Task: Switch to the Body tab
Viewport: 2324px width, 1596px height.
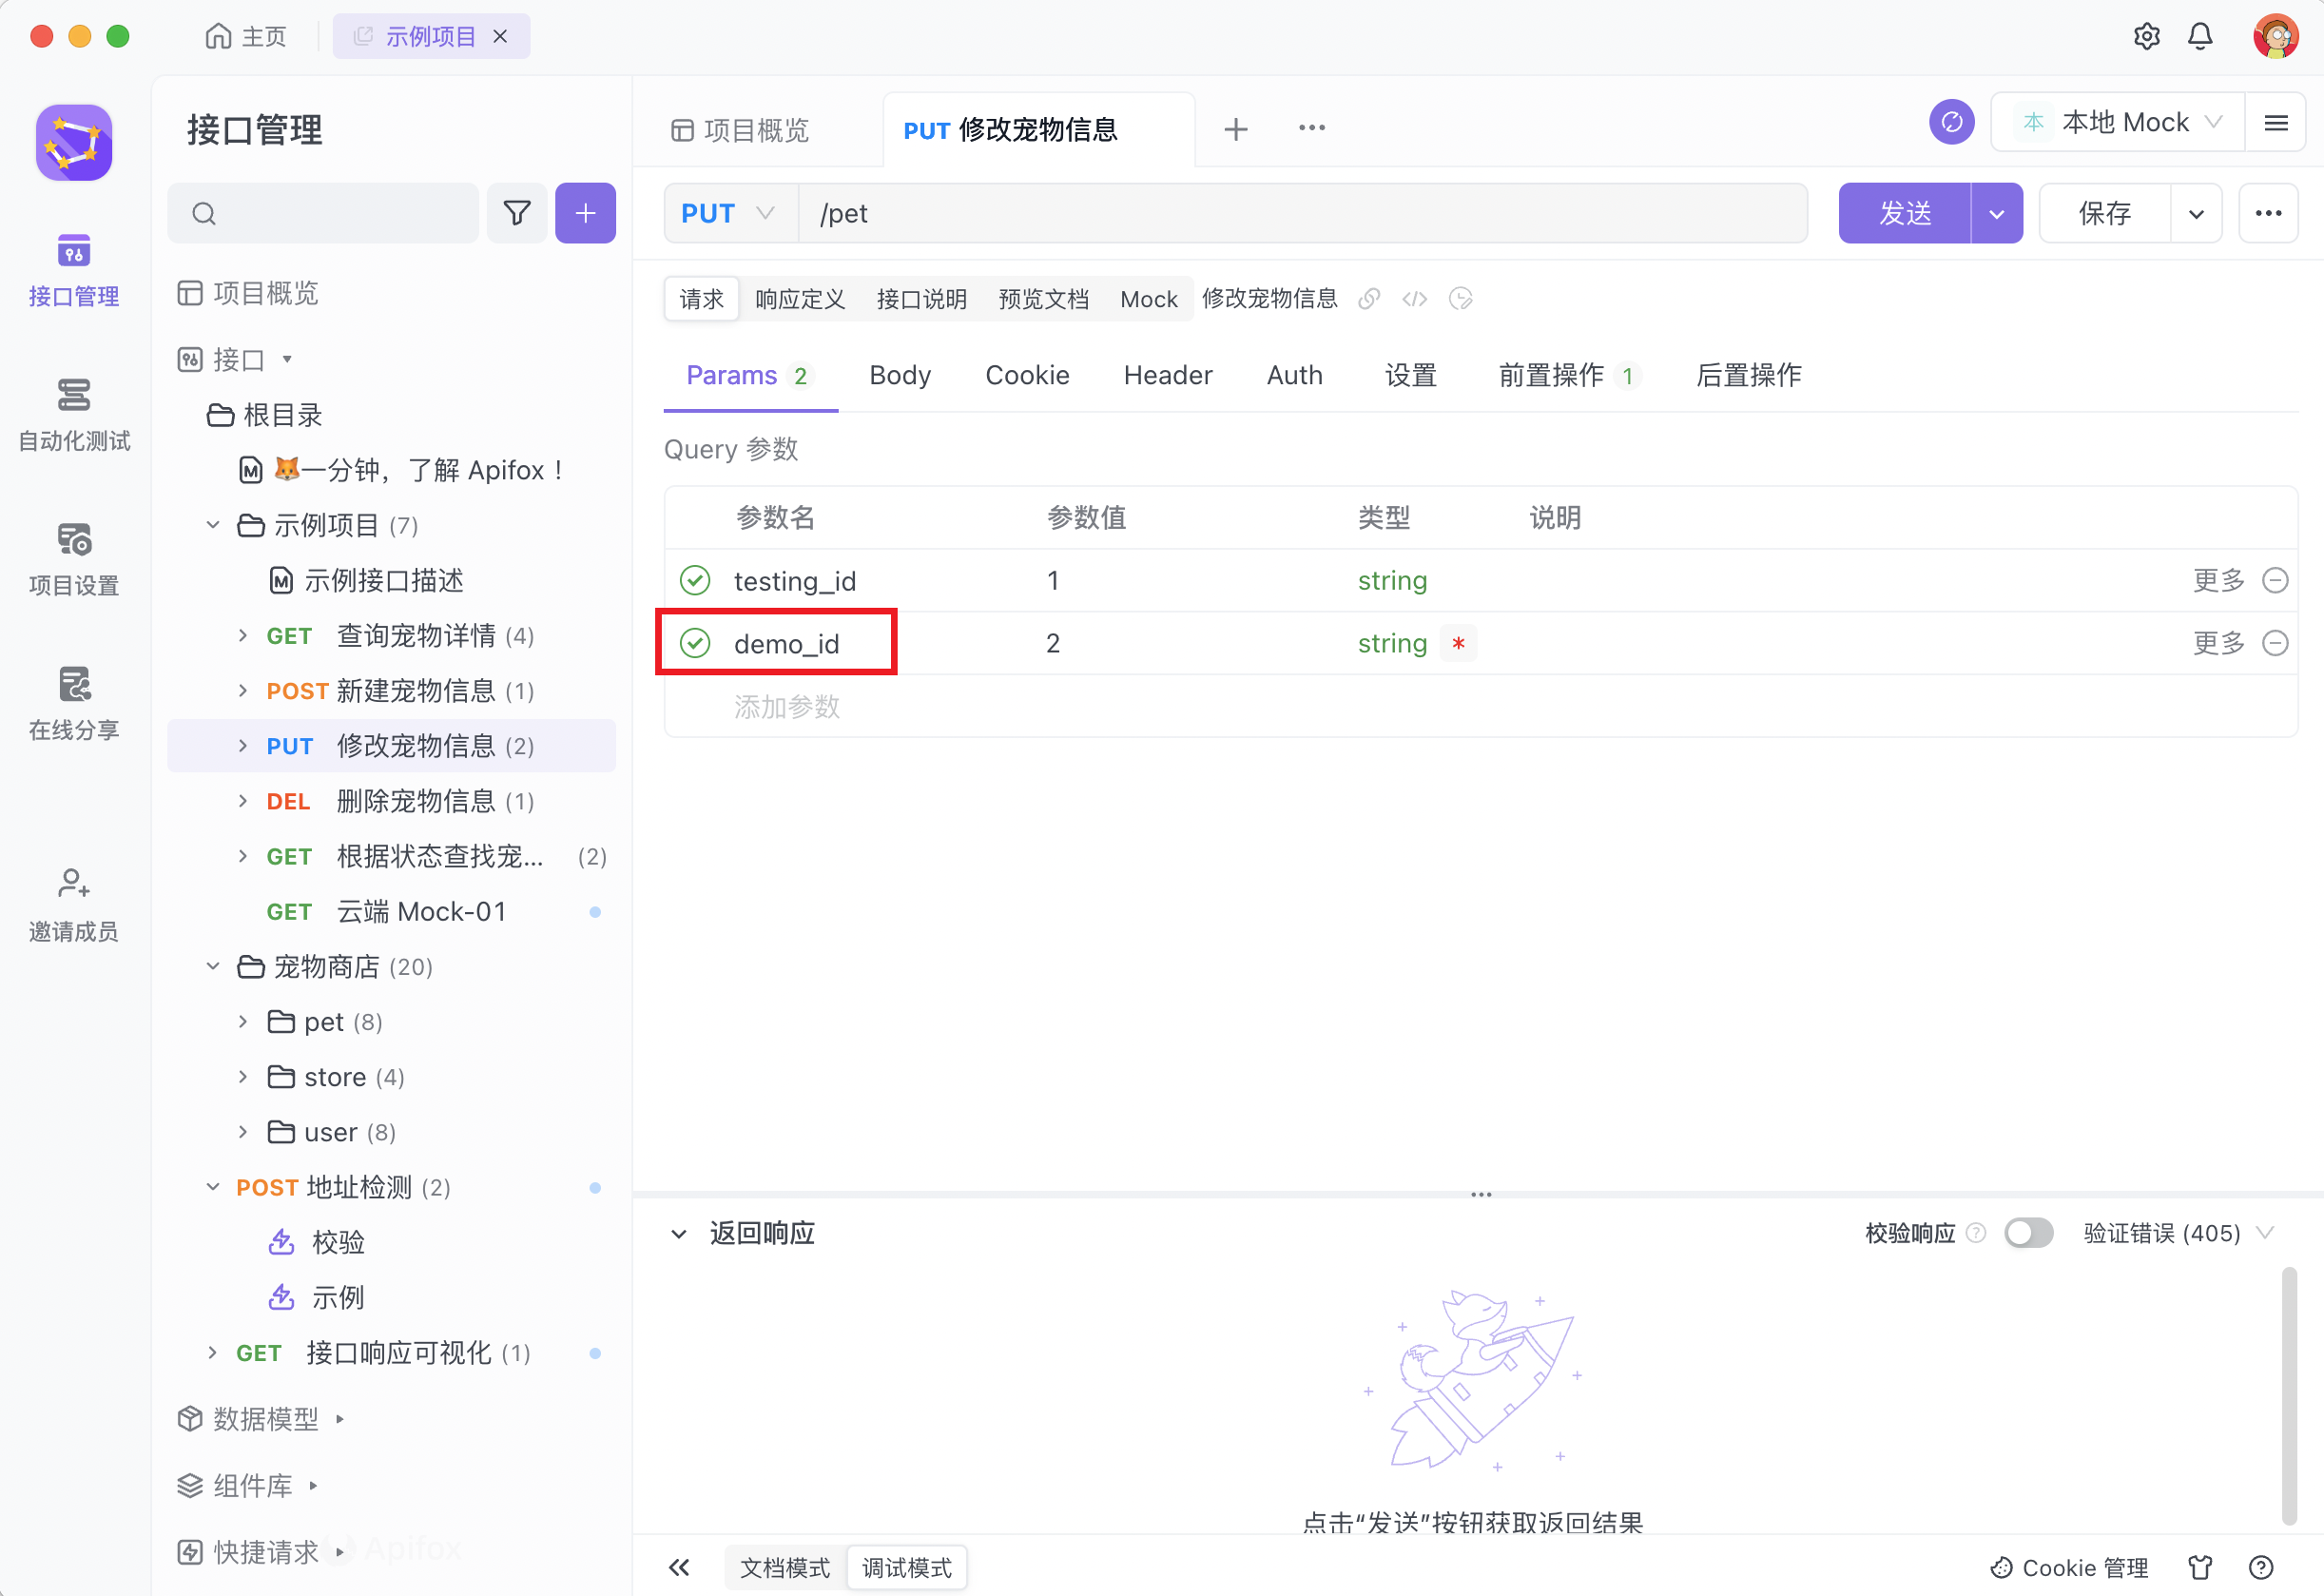Action: coord(899,375)
